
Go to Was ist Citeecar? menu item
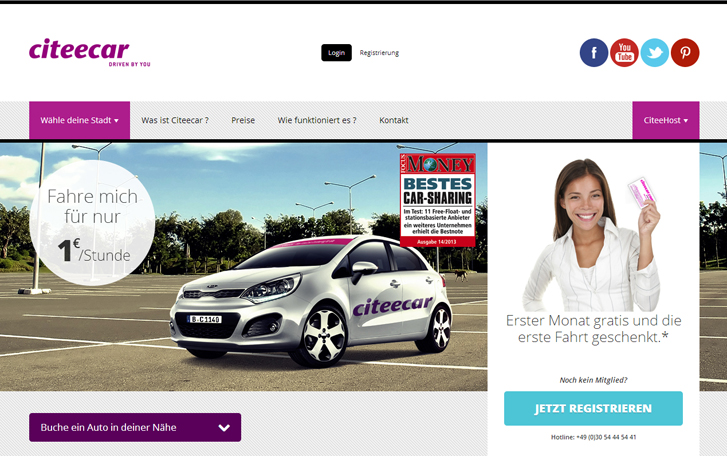tap(175, 120)
